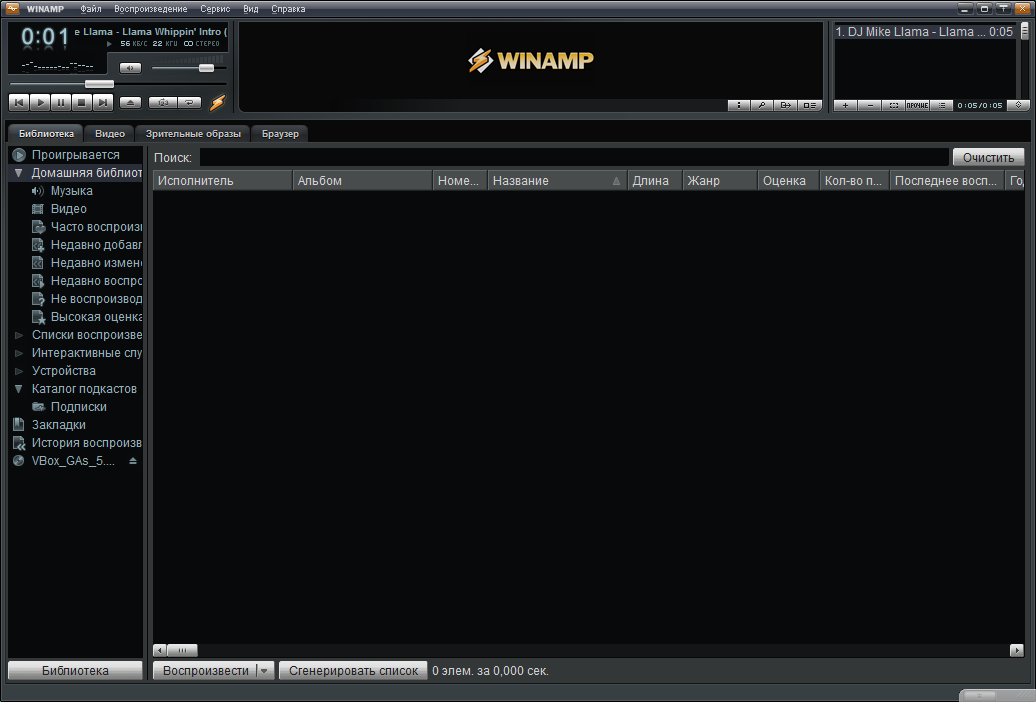Click the Воспроизвести button

pyautogui.click(x=205, y=670)
